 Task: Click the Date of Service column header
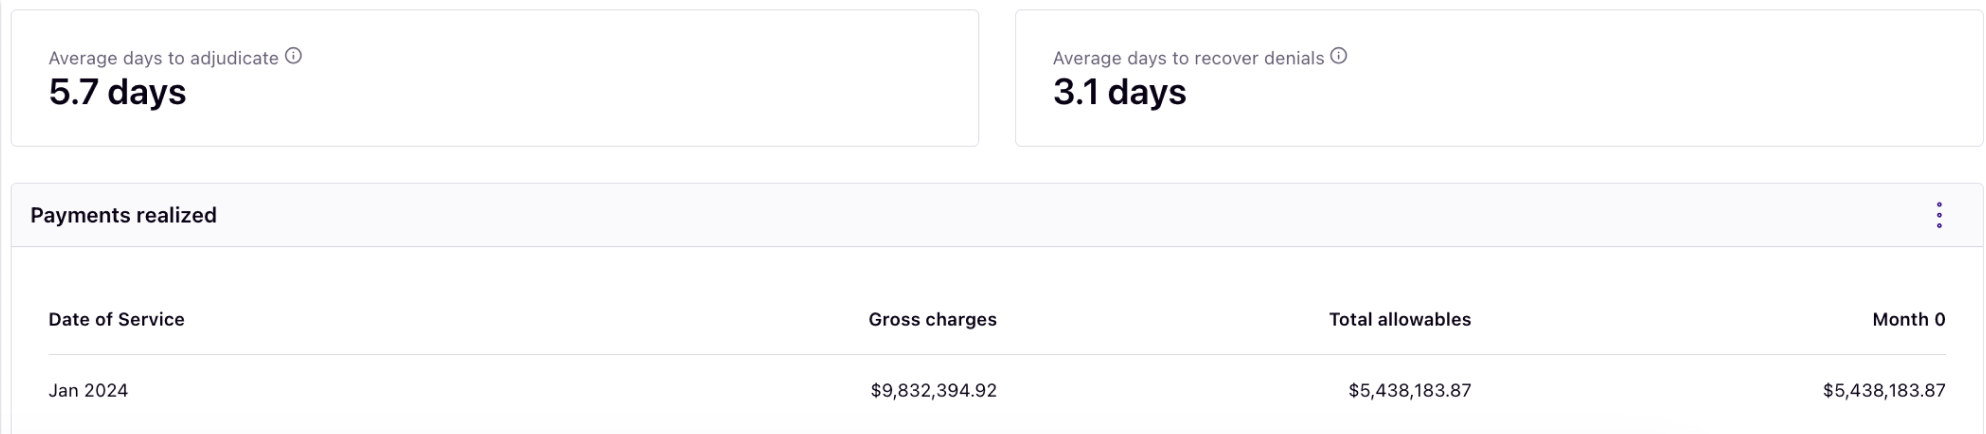(x=116, y=319)
